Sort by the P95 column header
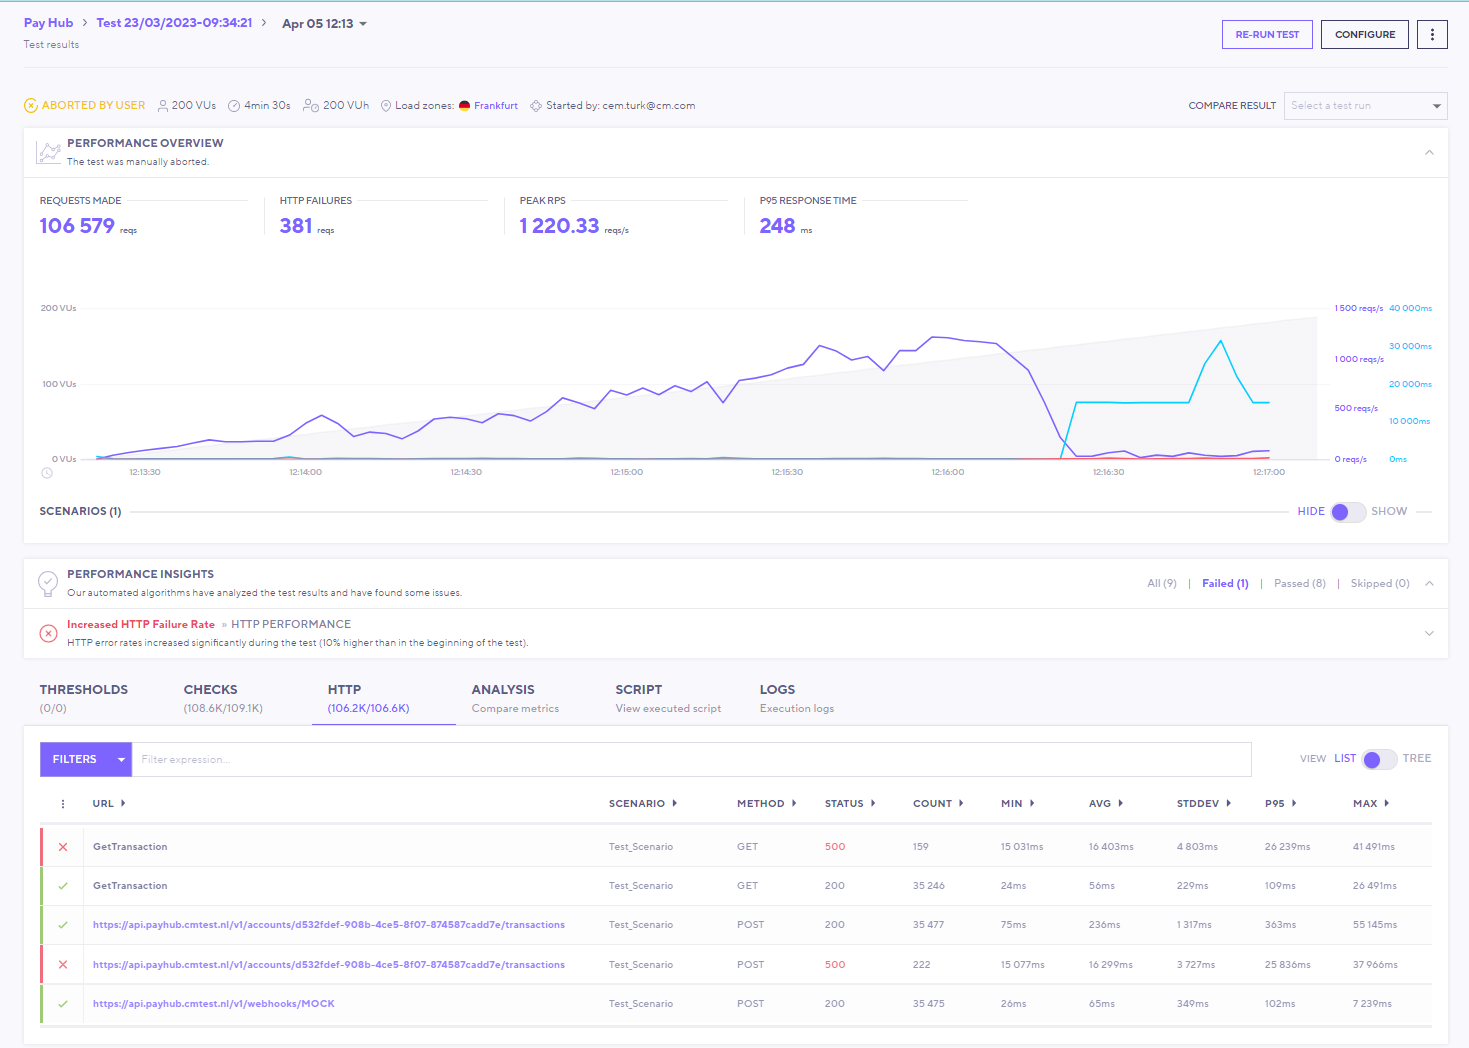 click(x=1281, y=804)
